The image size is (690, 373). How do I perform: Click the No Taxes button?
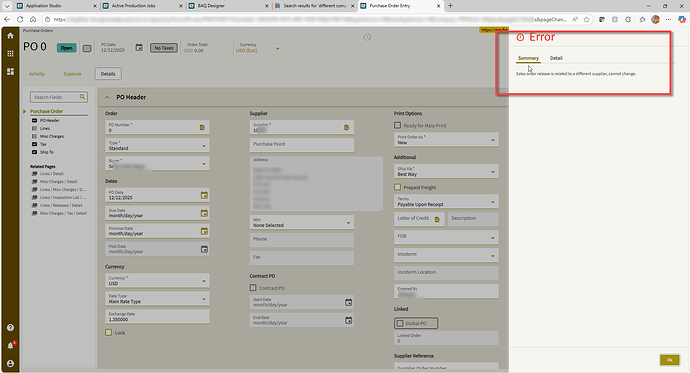pyautogui.click(x=164, y=48)
